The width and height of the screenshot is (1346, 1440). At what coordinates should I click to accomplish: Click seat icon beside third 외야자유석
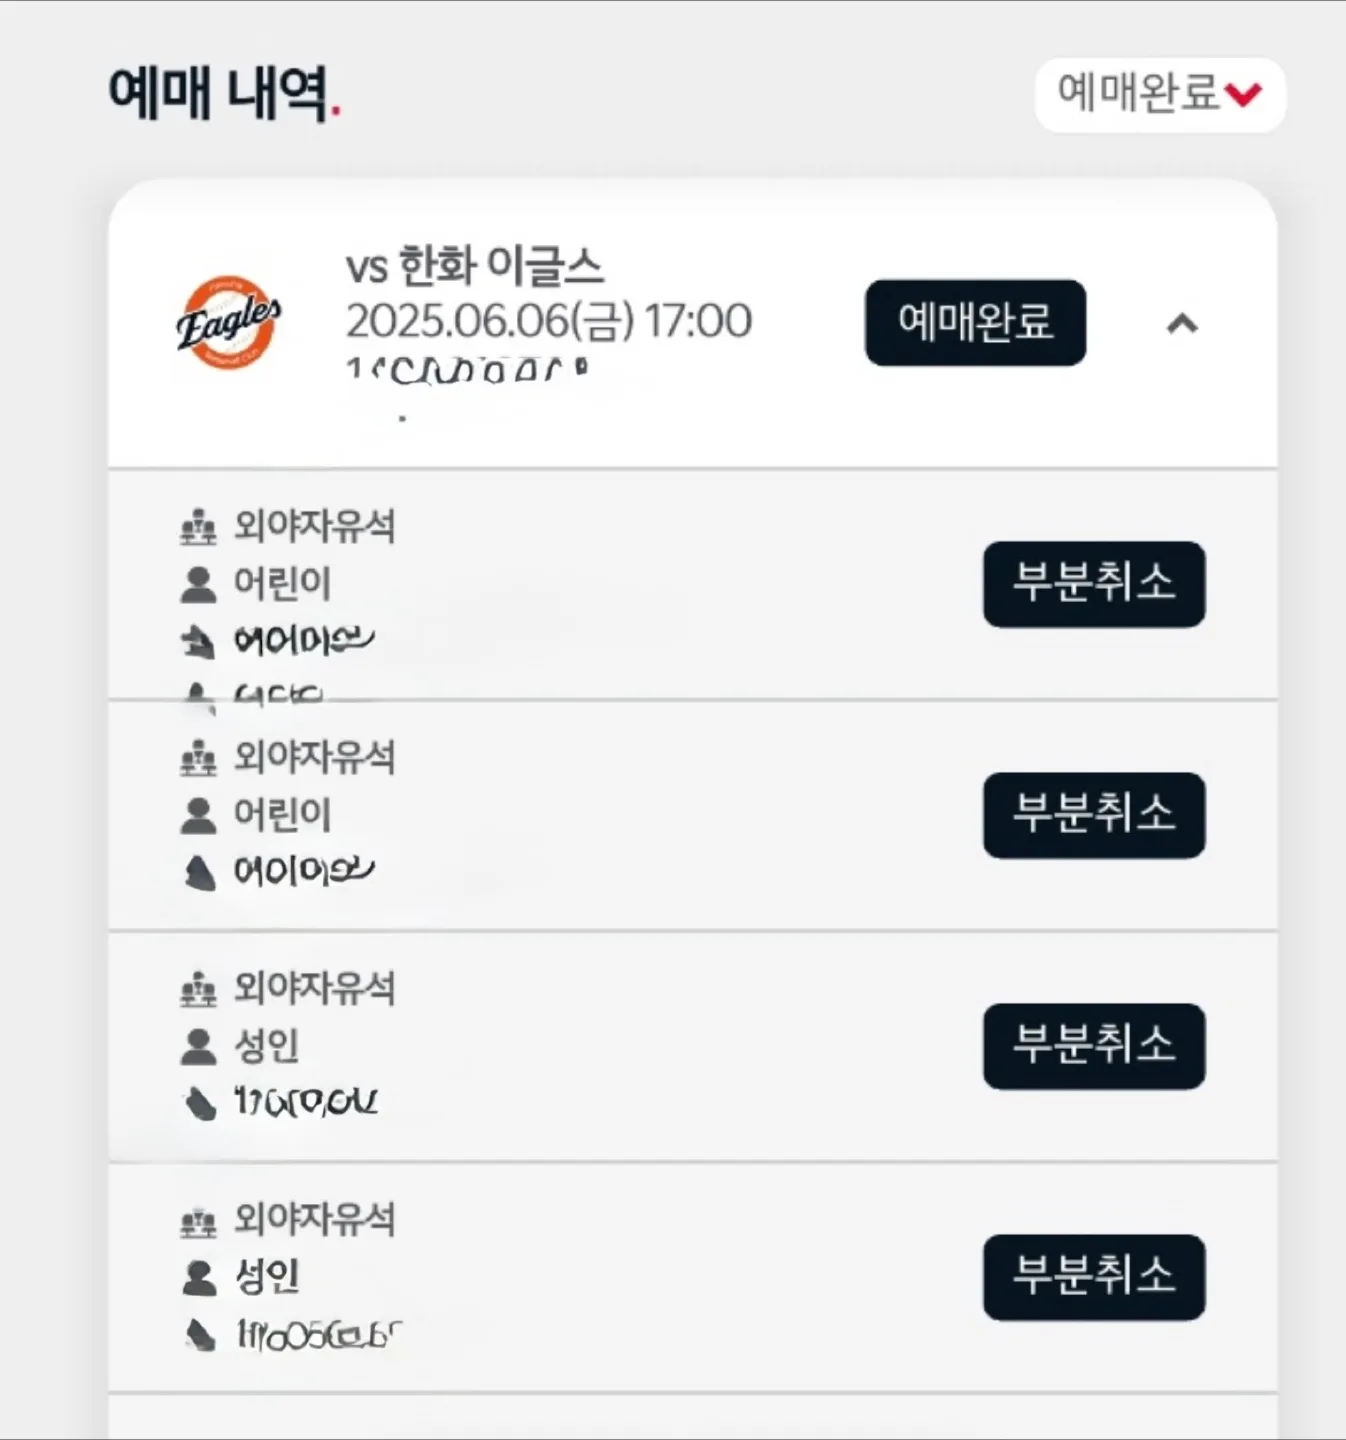198,988
